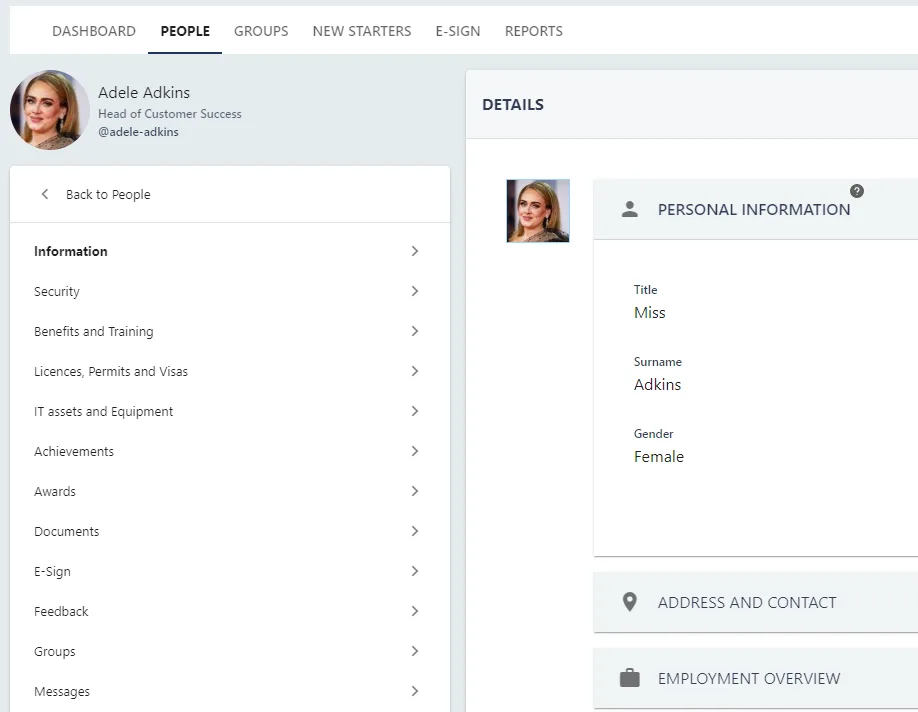The image size is (918, 712).
Task: Open Benefits and Training section
Action: click(x=230, y=331)
